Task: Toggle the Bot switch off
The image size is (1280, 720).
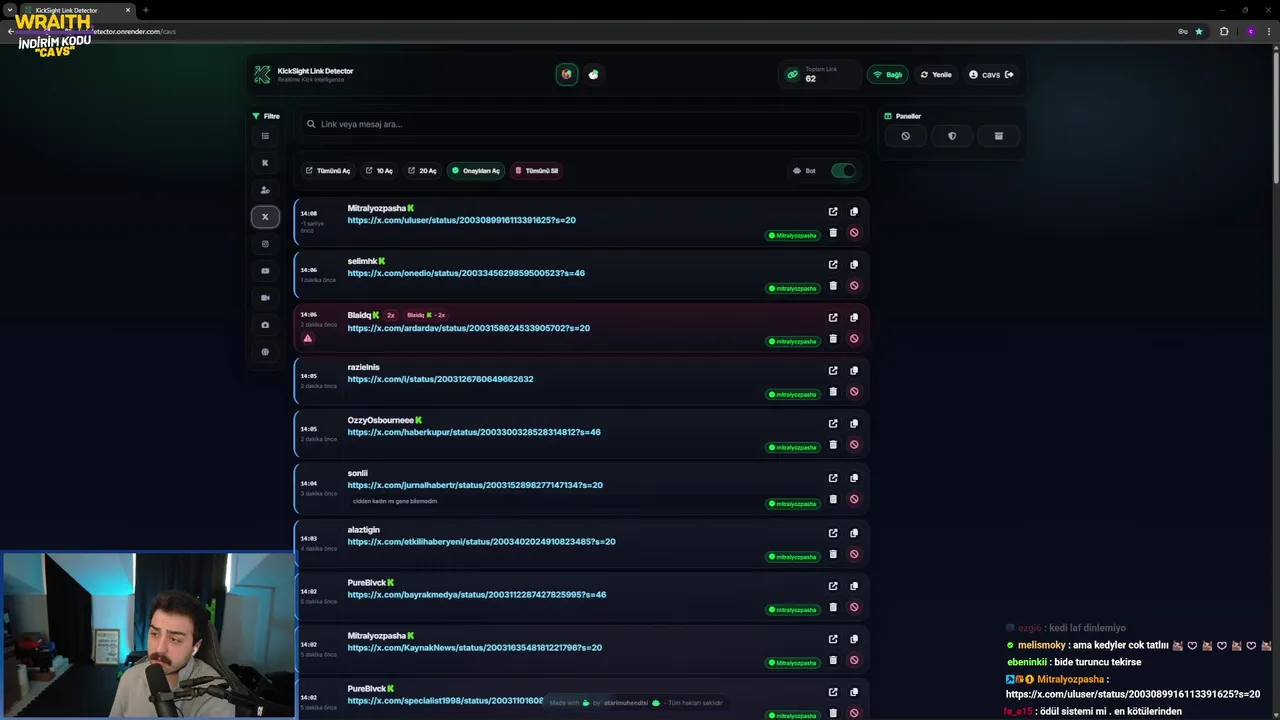Action: (x=843, y=171)
